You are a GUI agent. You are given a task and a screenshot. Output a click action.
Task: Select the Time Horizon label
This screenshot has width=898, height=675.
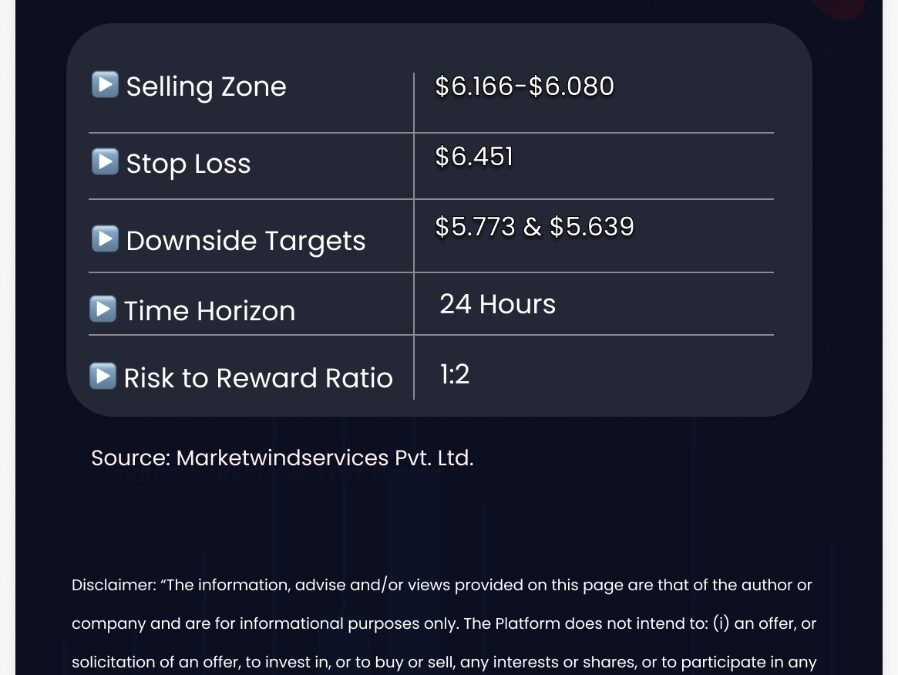coord(210,311)
